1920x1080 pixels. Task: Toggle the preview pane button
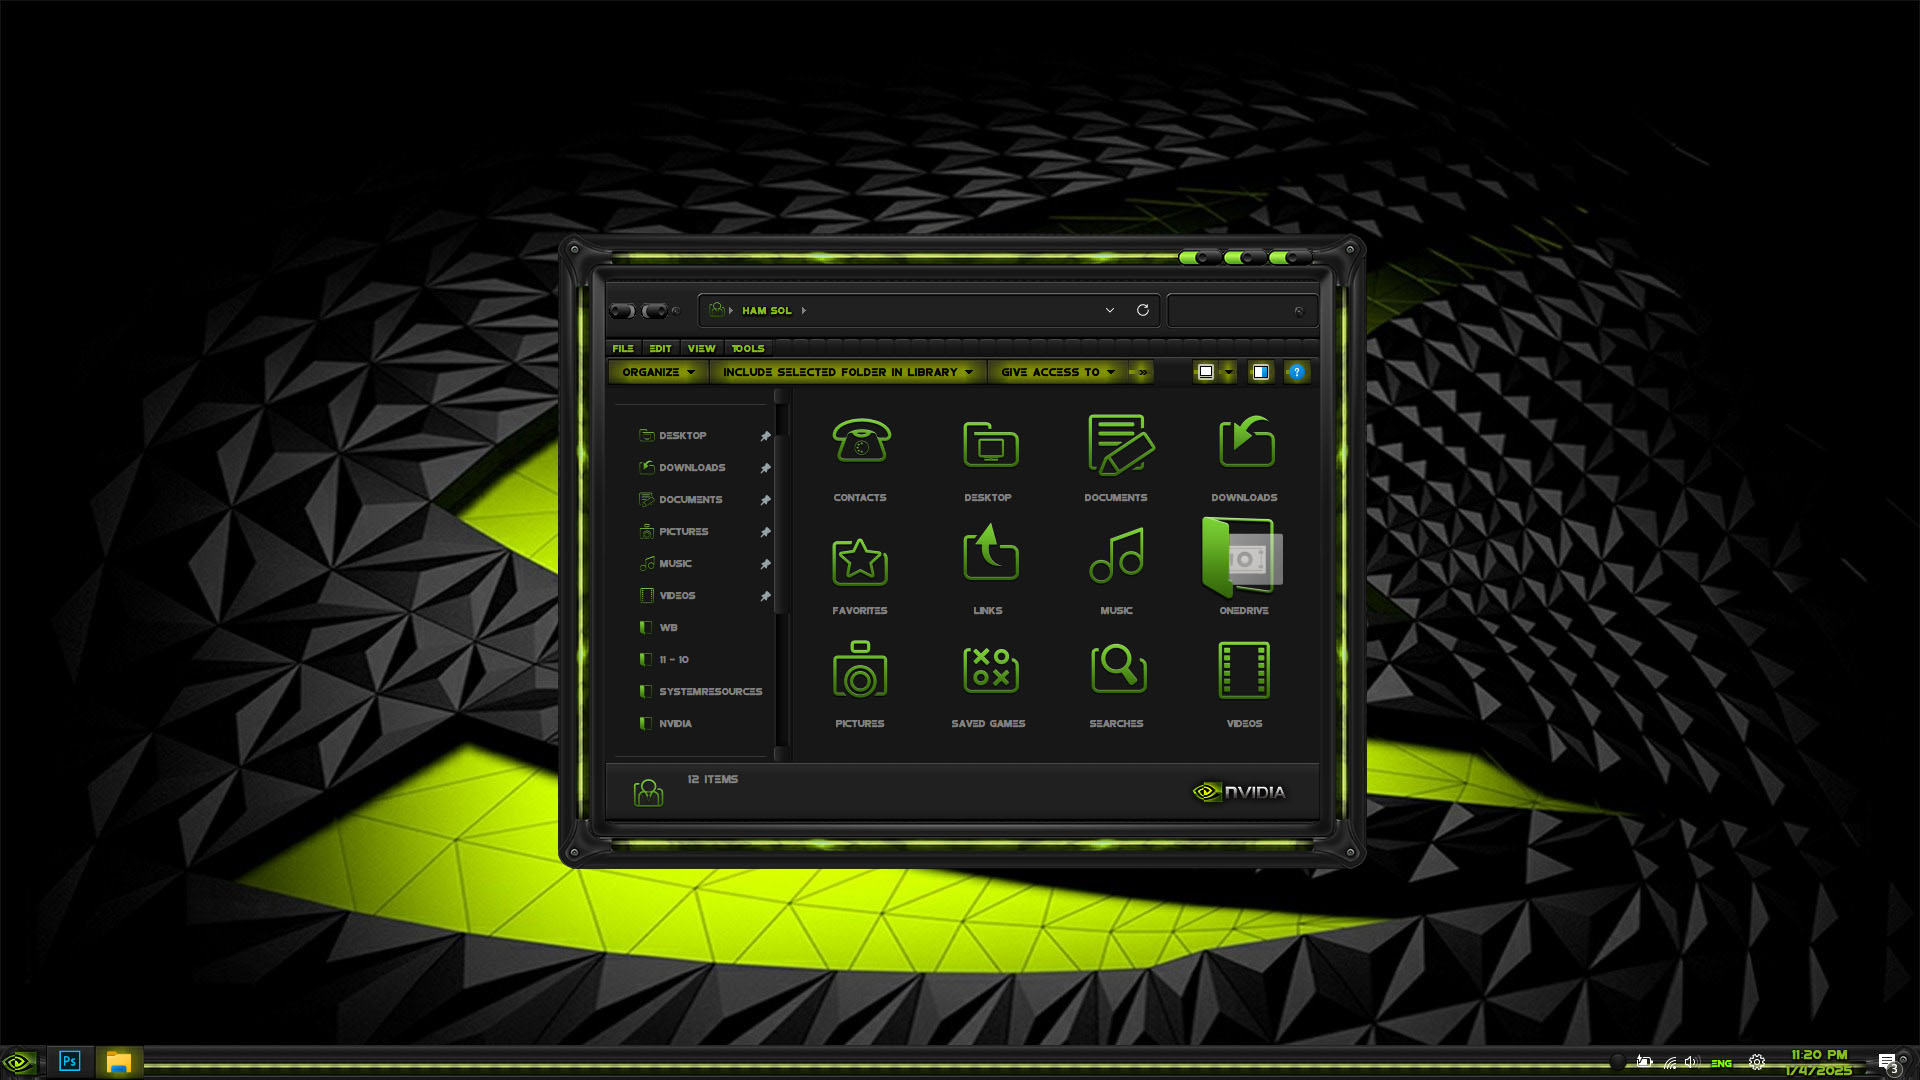pyautogui.click(x=1261, y=372)
